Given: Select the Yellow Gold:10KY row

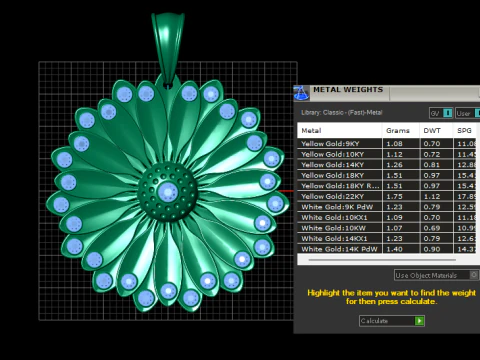Looking at the screenshot, I should [x=387, y=154].
